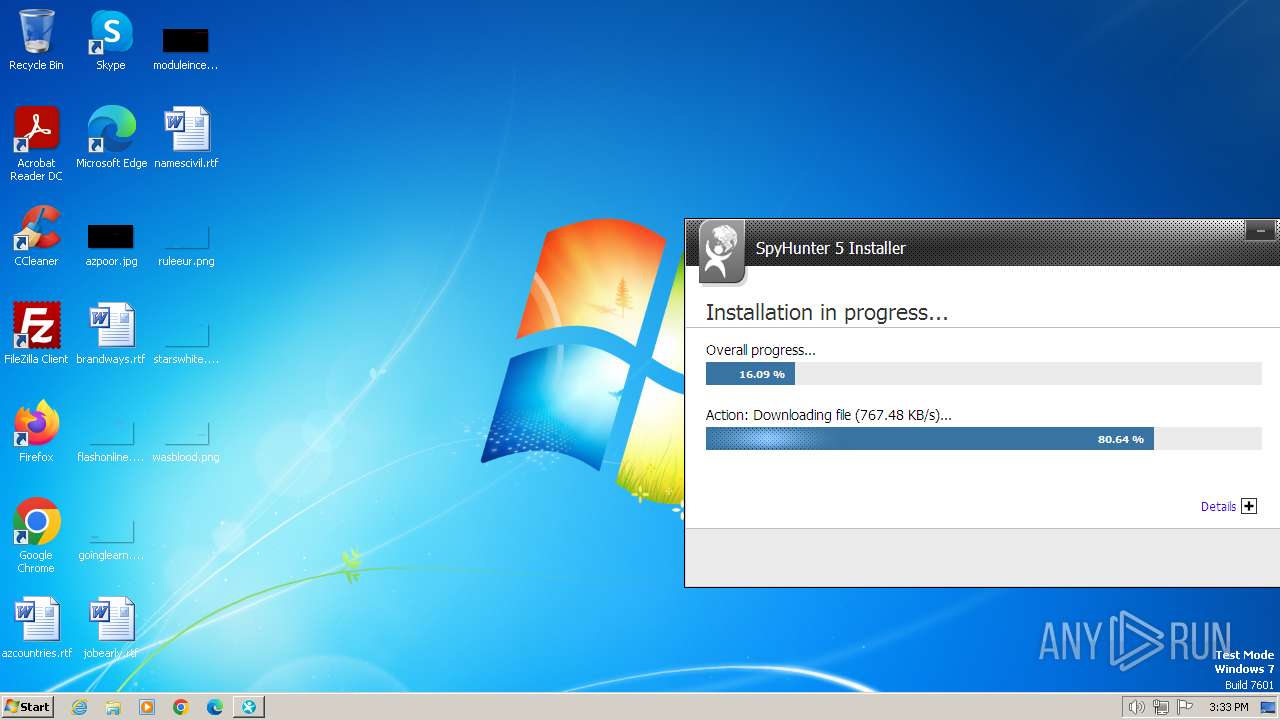Launch Microsoft Edge desktop shortcut
This screenshot has width=1280, height=720.
[x=111, y=139]
